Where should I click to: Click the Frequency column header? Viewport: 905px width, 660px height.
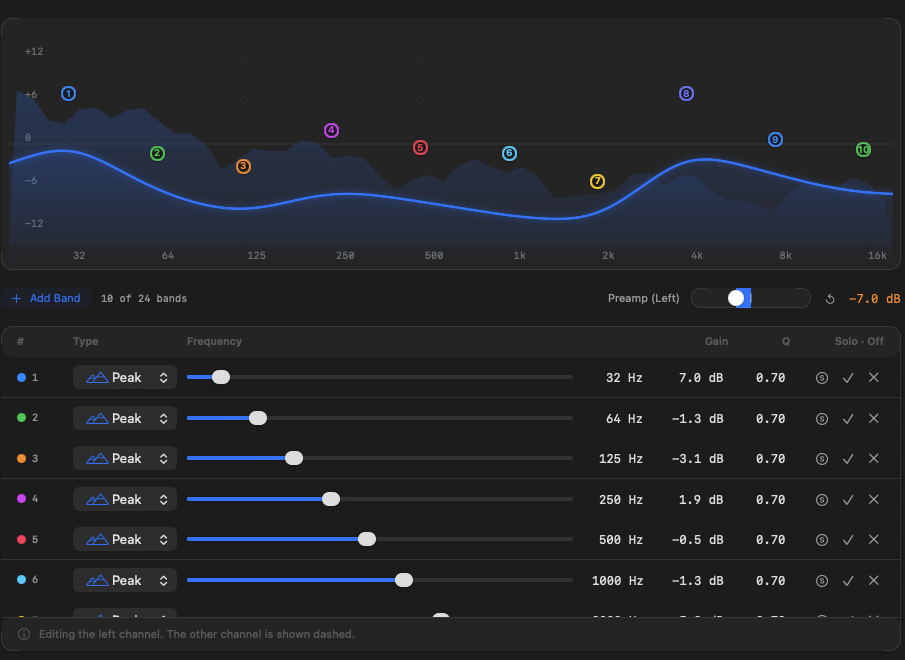[x=214, y=341]
